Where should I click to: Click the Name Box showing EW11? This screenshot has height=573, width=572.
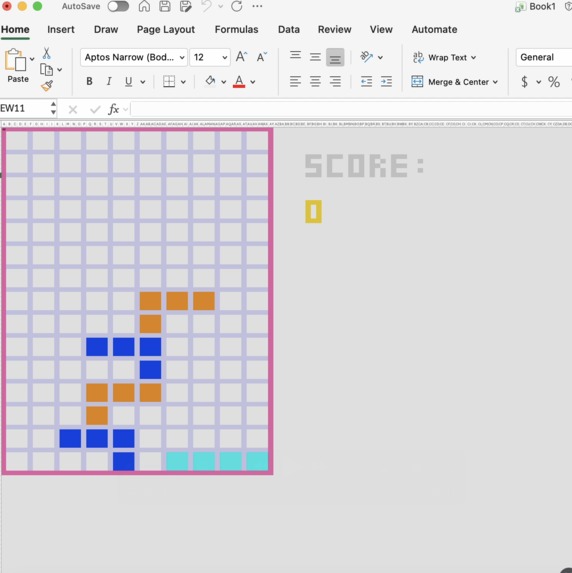(24, 109)
